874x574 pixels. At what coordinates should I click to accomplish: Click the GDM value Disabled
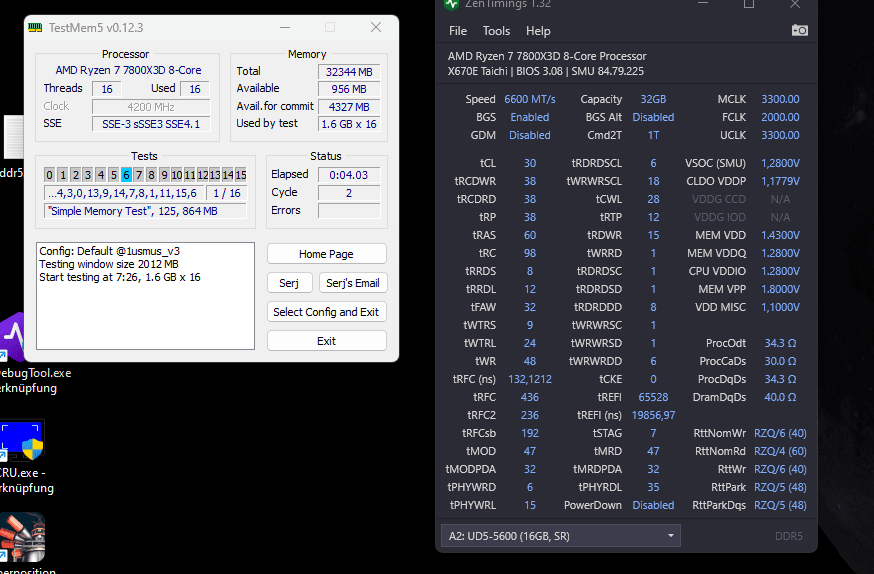[530, 135]
